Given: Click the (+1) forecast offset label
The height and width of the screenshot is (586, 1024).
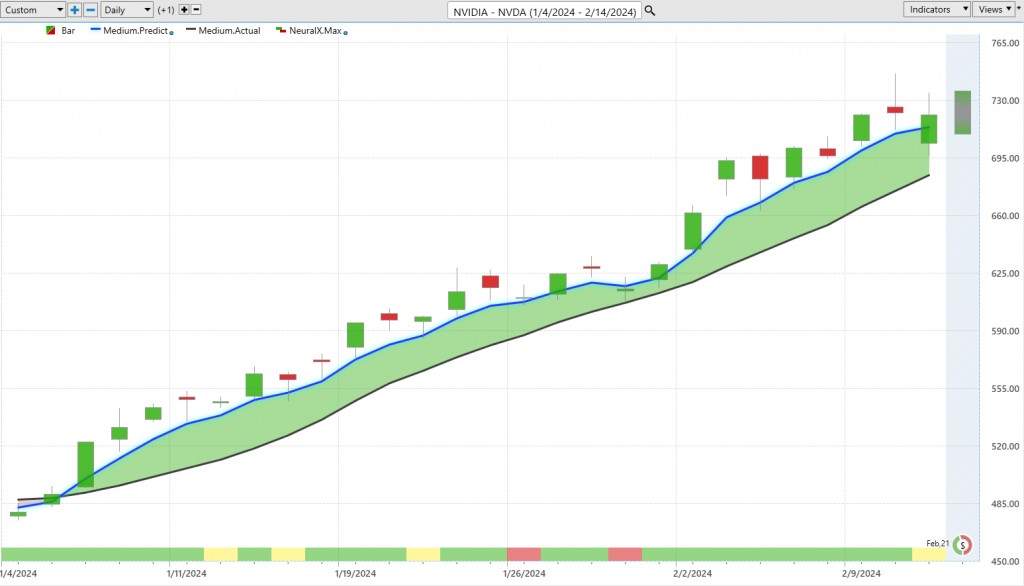Looking at the screenshot, I should (166, 10).
